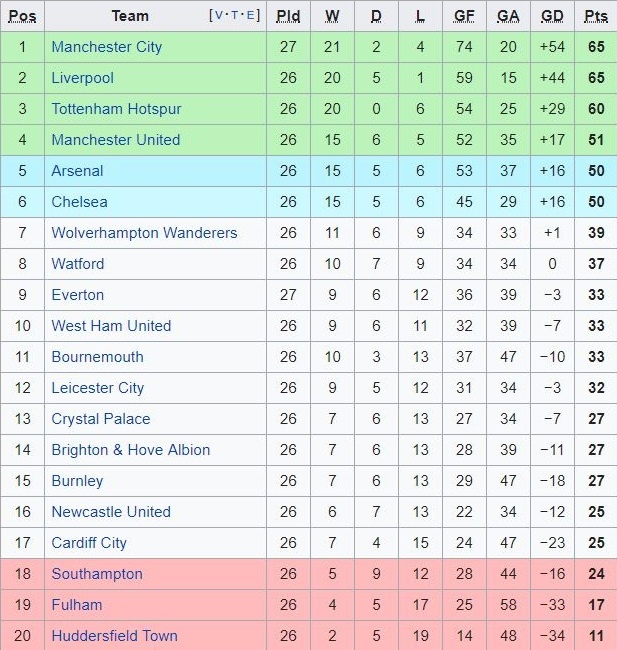This screenshot has width=617, height=650.
Task: Click the T (talk) template link
Action: click(236, 16)
